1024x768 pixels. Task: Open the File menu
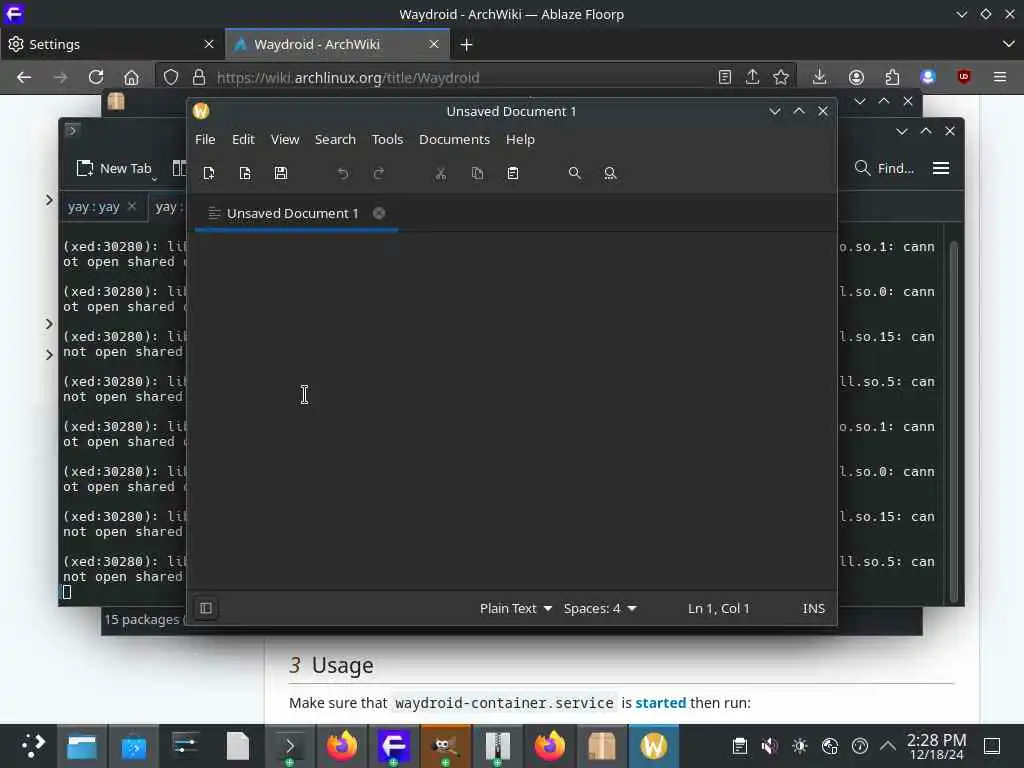[205, 139]
